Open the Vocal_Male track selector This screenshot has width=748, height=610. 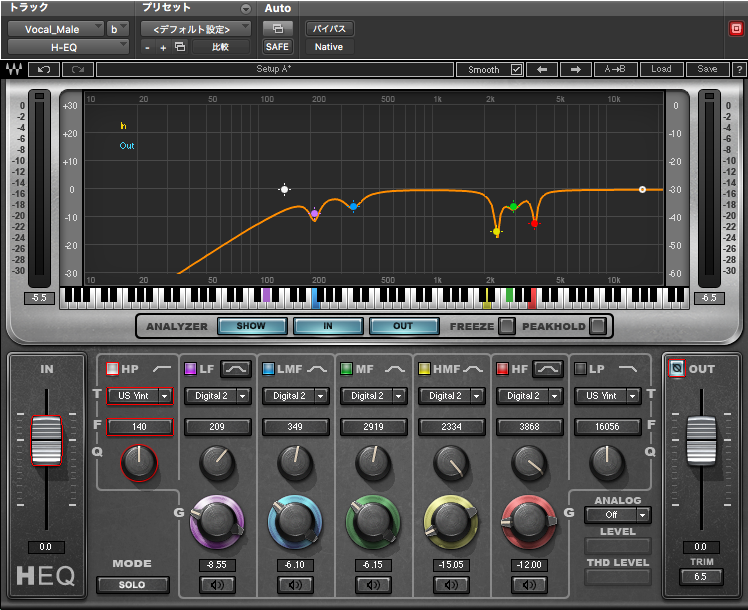point(55,29)
